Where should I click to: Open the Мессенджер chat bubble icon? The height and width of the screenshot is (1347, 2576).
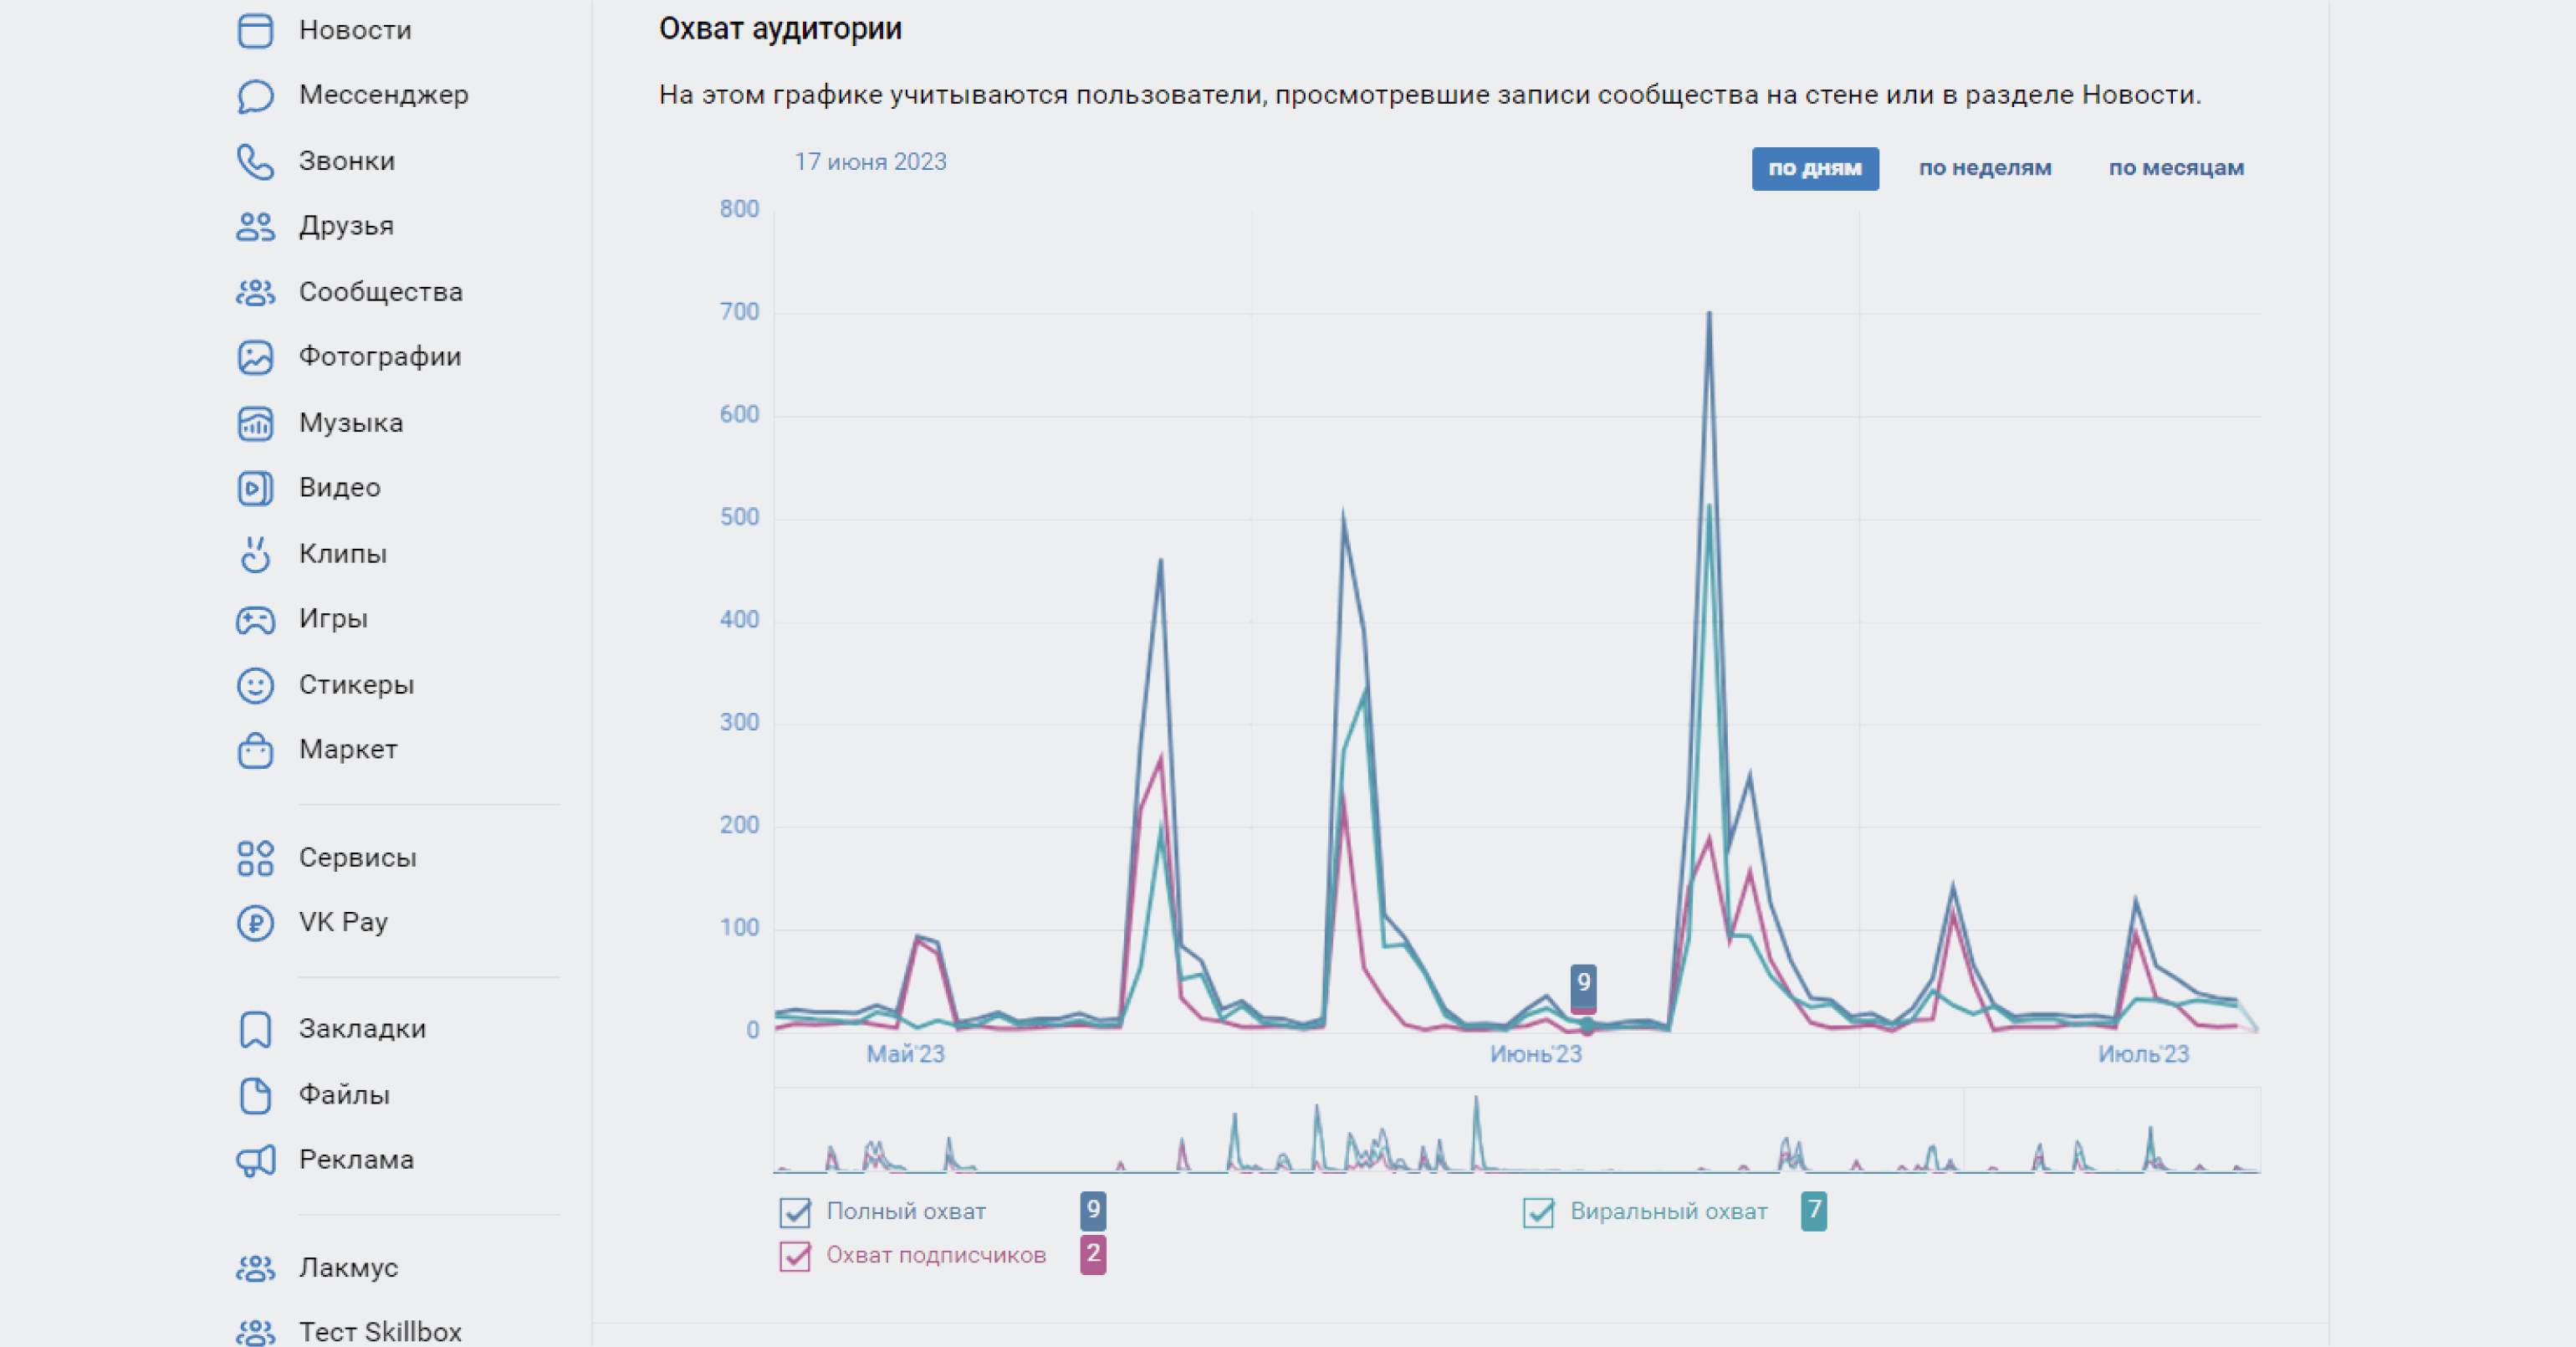coord(255,96)
